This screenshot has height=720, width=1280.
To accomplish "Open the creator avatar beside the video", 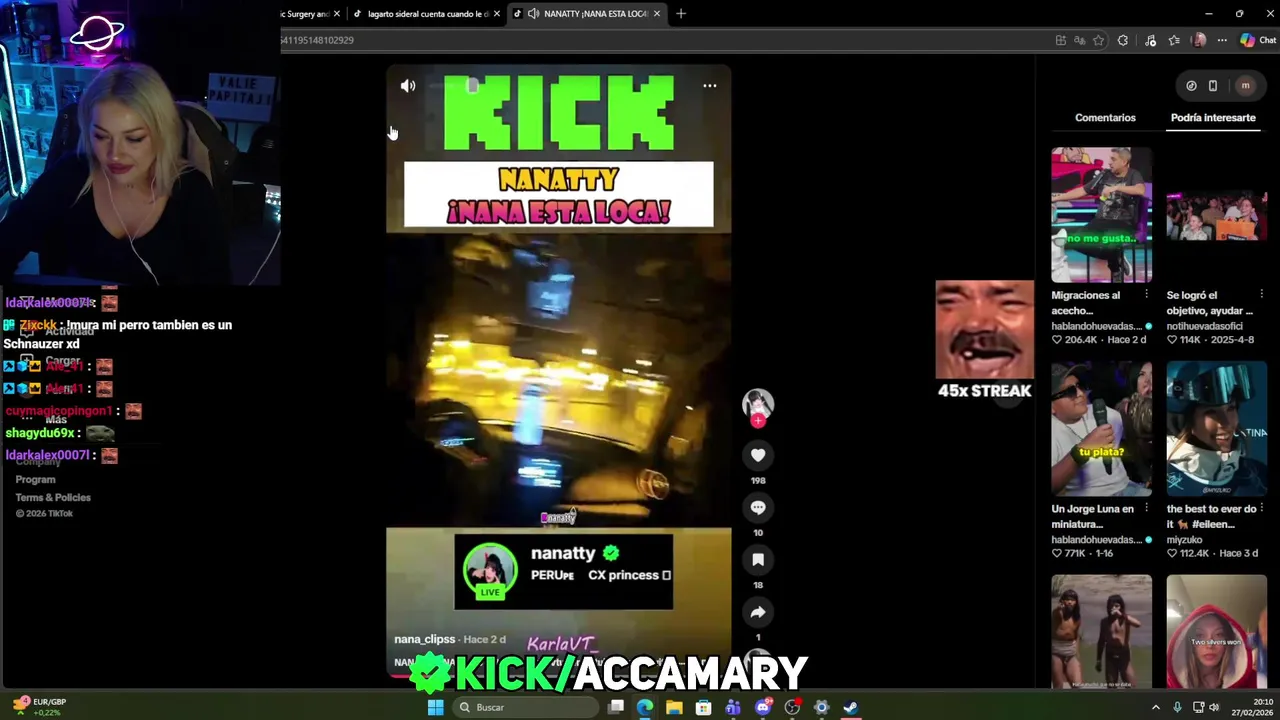I will pos(758,403).
